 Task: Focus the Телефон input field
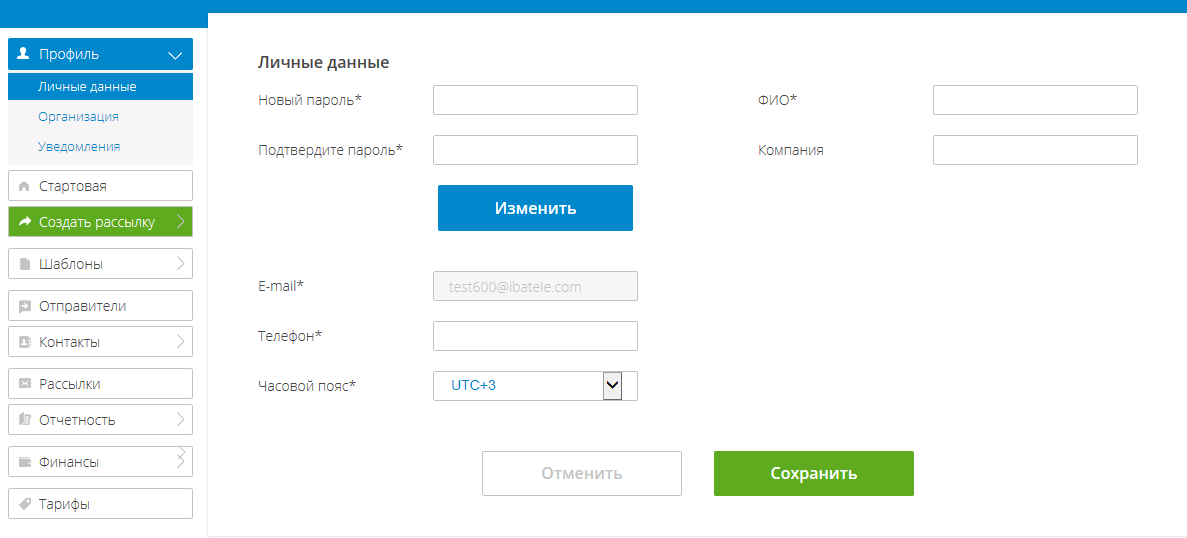point(535,336)
